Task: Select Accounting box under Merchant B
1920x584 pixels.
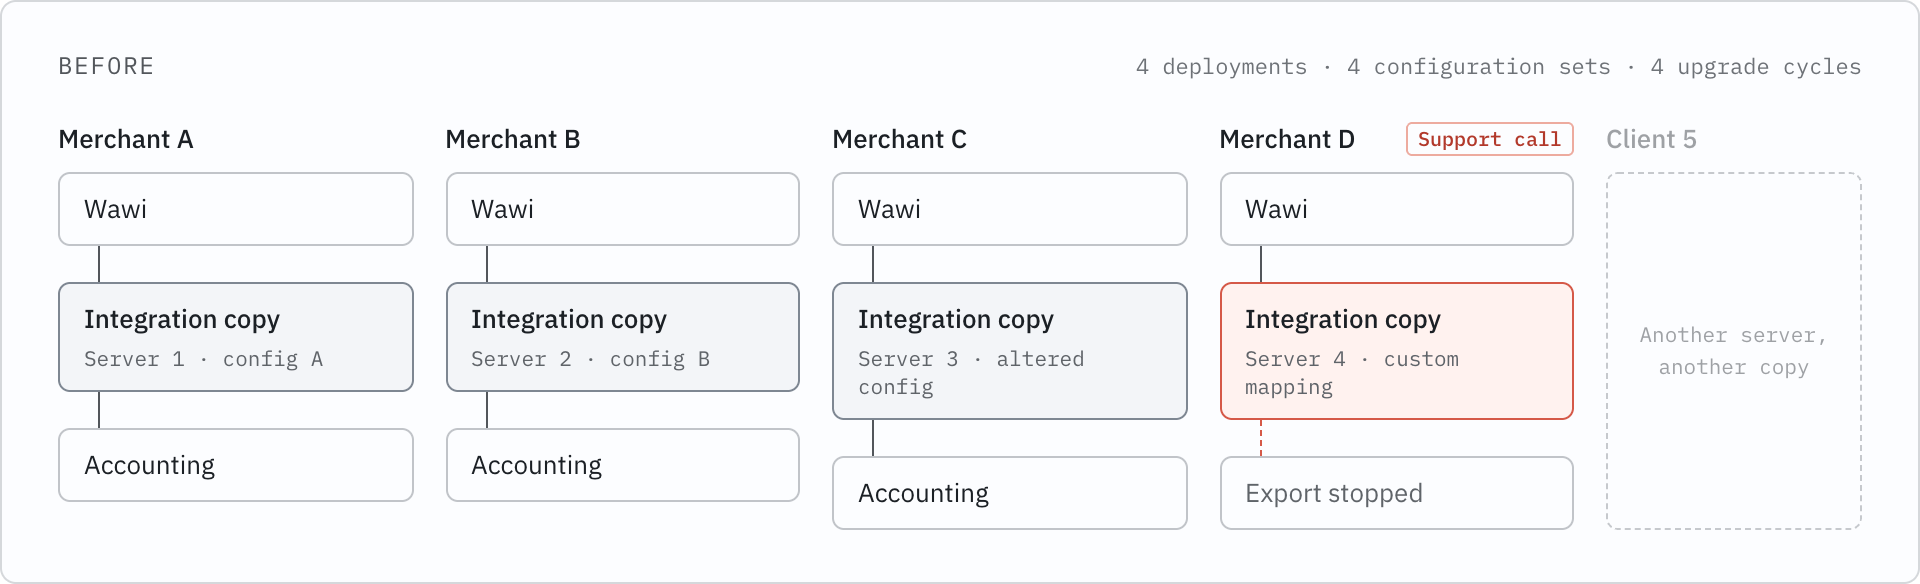Action: click(623, 465)
